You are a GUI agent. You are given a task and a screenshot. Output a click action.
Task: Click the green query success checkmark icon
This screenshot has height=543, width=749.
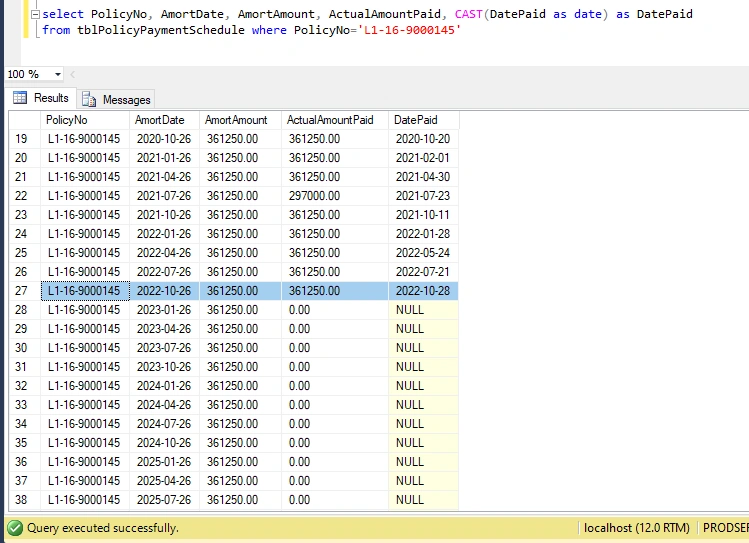click(15, 528)
